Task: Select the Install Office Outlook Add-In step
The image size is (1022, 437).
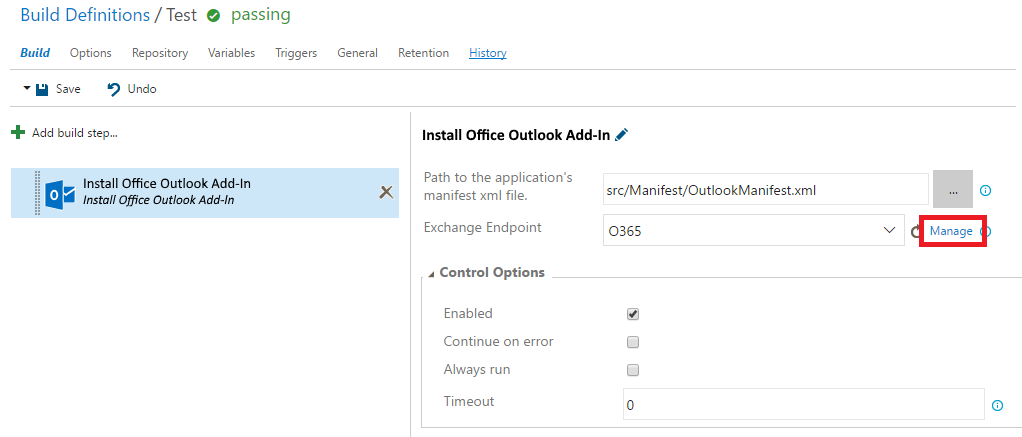Action: click(x=205, y=192)
